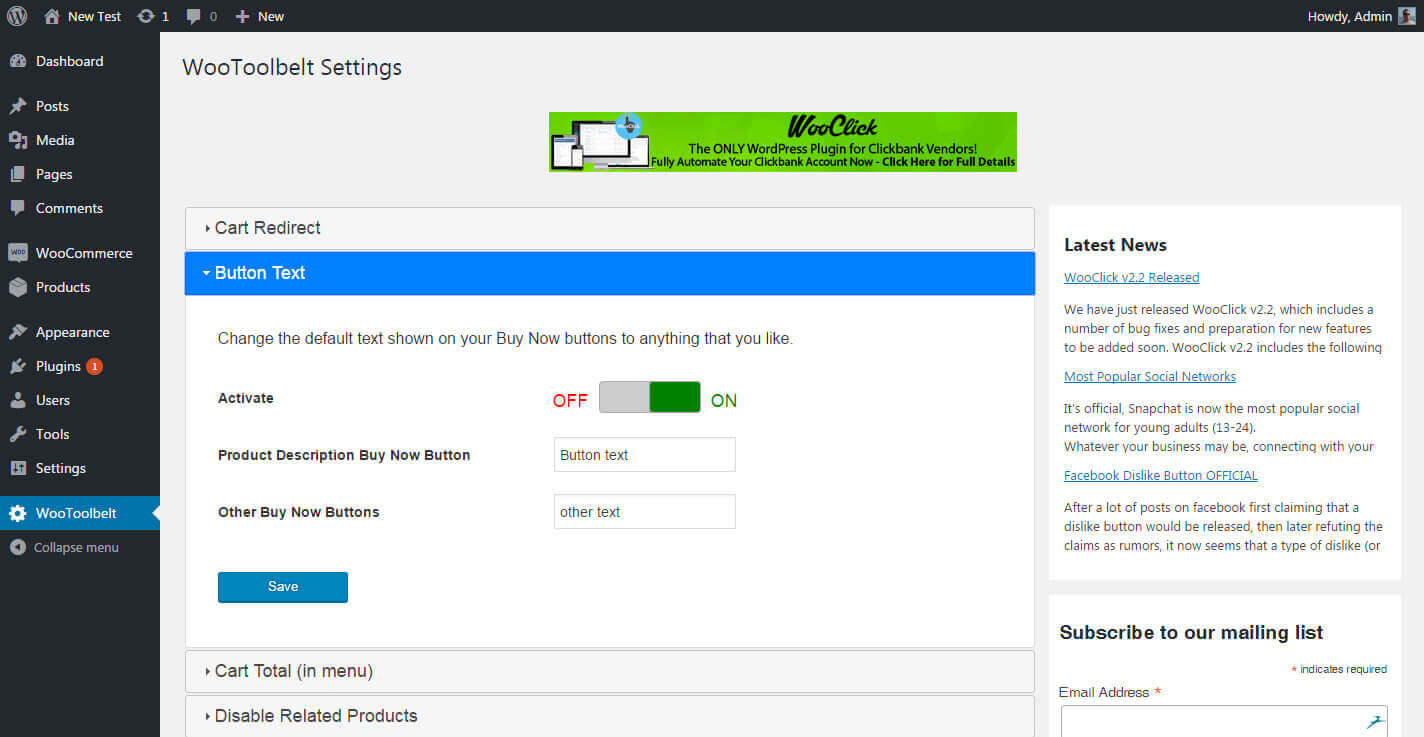This screenshot has height=737, width=1424.
Task: Expand the Disable Related Products section
Action: pos(609,716)
